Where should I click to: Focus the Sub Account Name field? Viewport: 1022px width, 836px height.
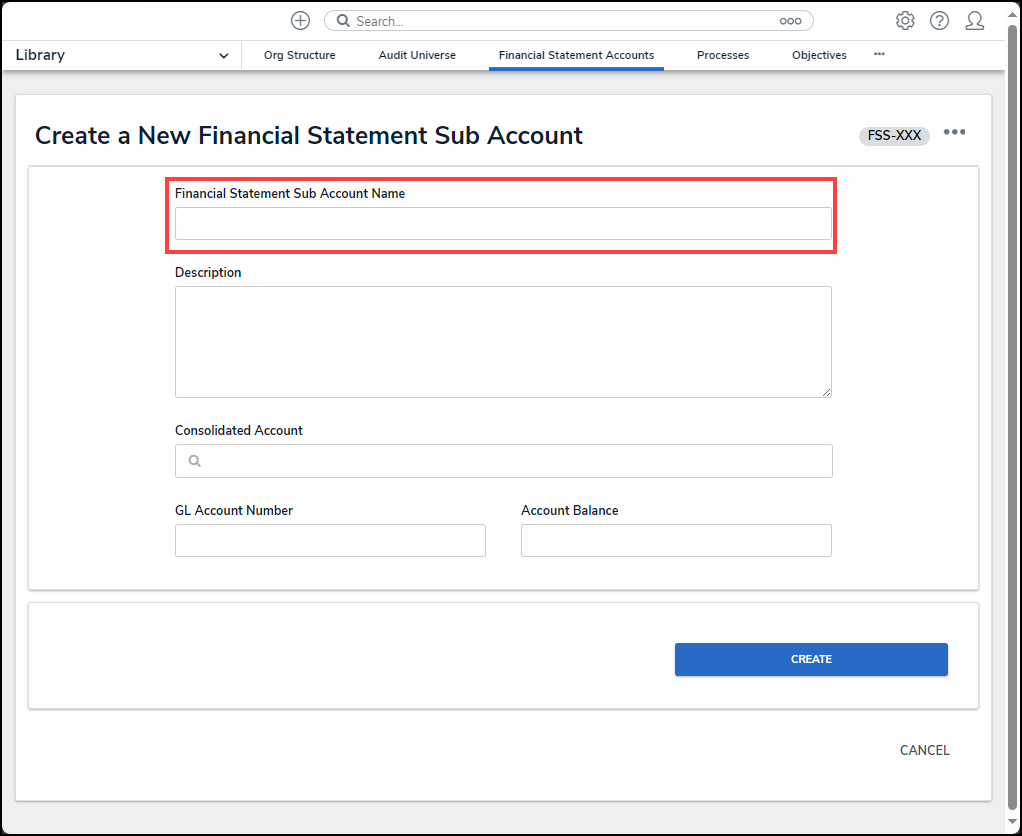503,224
